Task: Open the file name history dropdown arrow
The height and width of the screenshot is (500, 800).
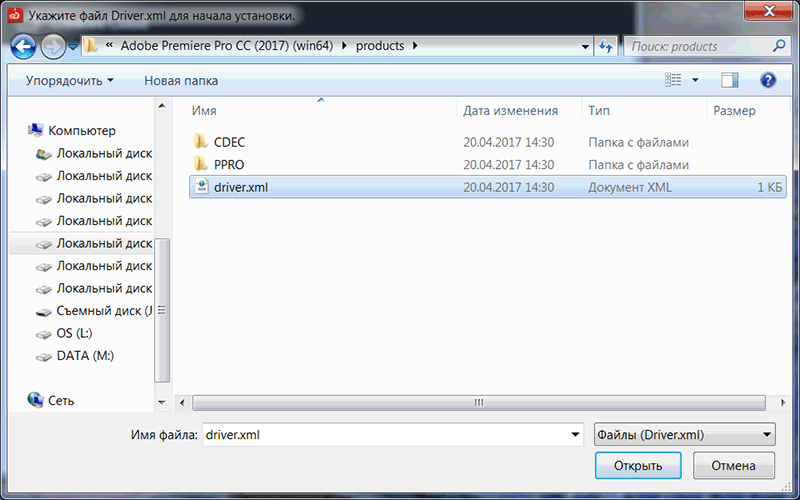Action: point(576,435)
